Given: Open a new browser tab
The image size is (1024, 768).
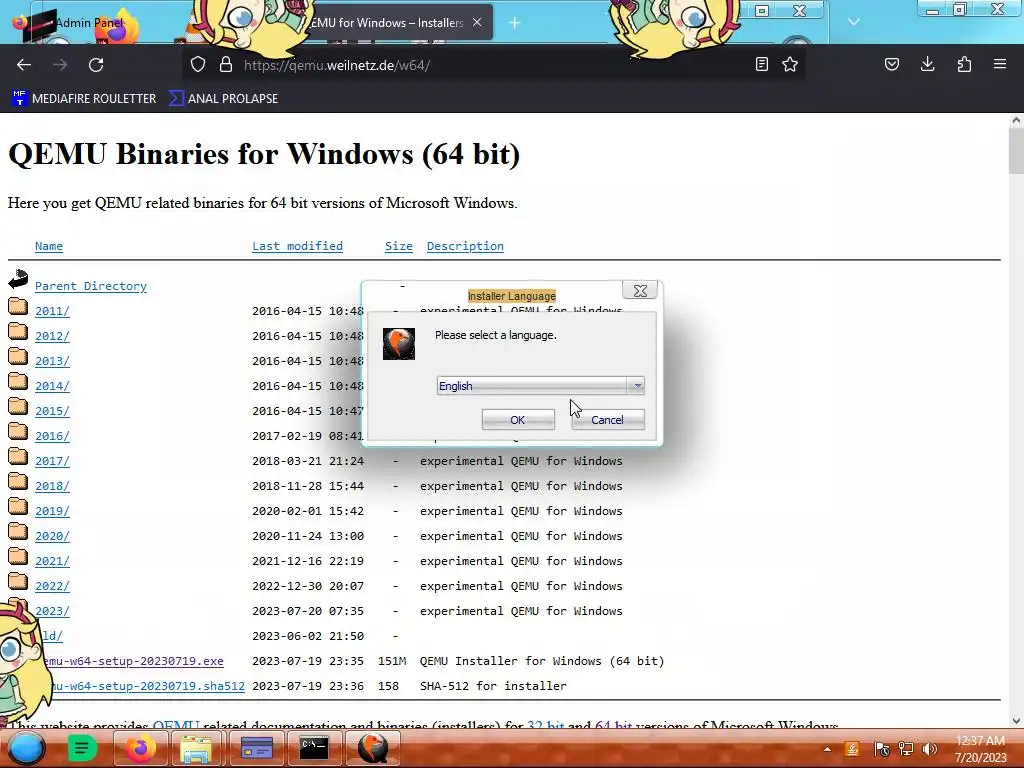Looking at the screenshot, I should 515,23.
